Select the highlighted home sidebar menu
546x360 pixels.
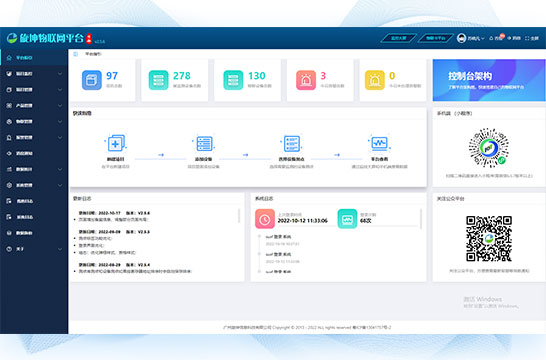[x=34, y=58]
